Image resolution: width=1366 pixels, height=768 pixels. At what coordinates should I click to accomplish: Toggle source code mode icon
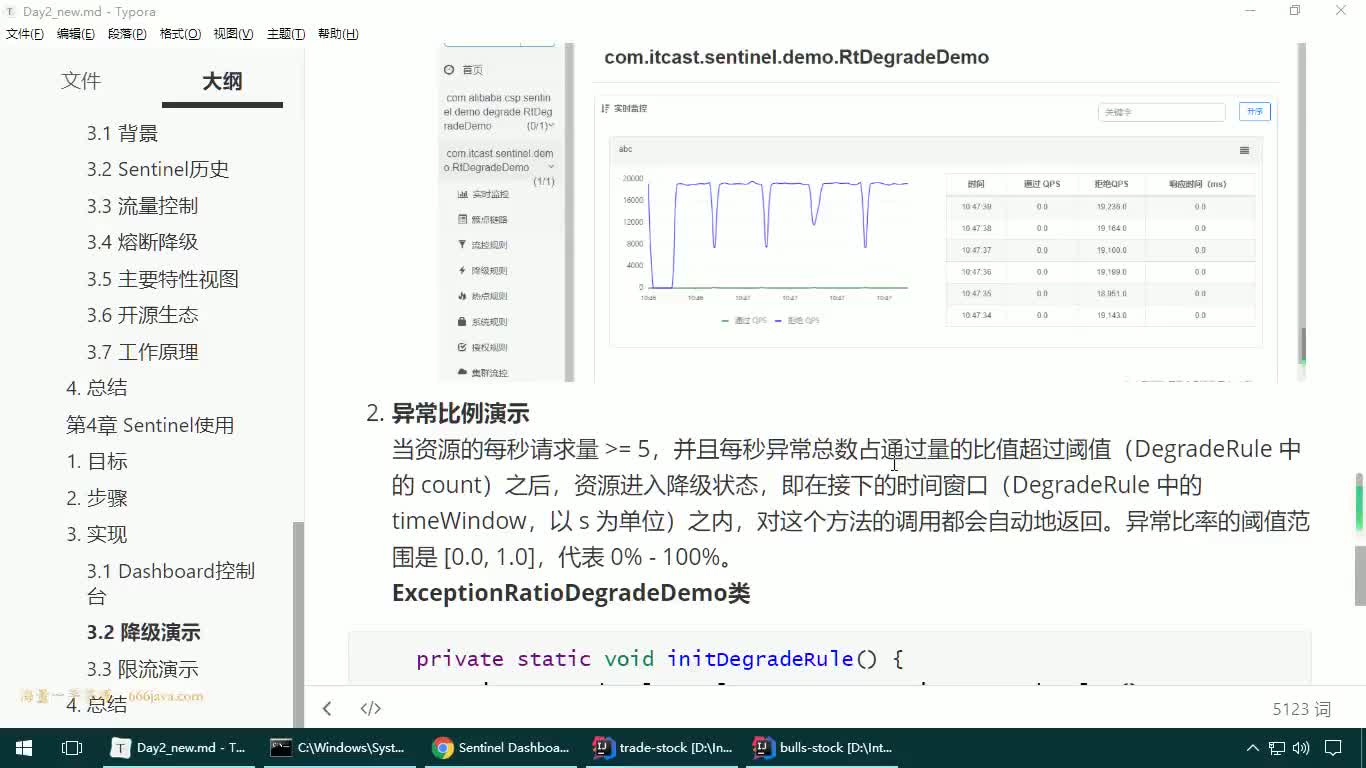coord(371,708)
